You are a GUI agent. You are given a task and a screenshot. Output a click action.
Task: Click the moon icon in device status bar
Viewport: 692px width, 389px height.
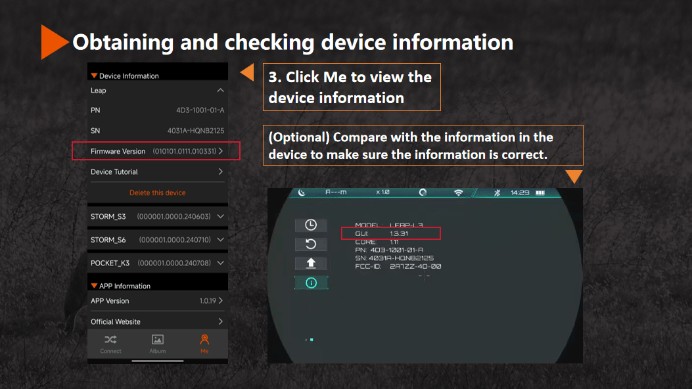point(301,193)
